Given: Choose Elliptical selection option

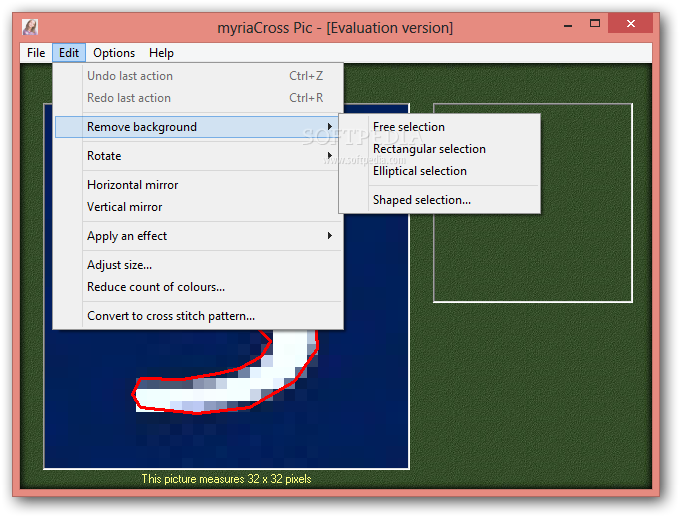Looking at the screenshot, I should click(439, 171).
